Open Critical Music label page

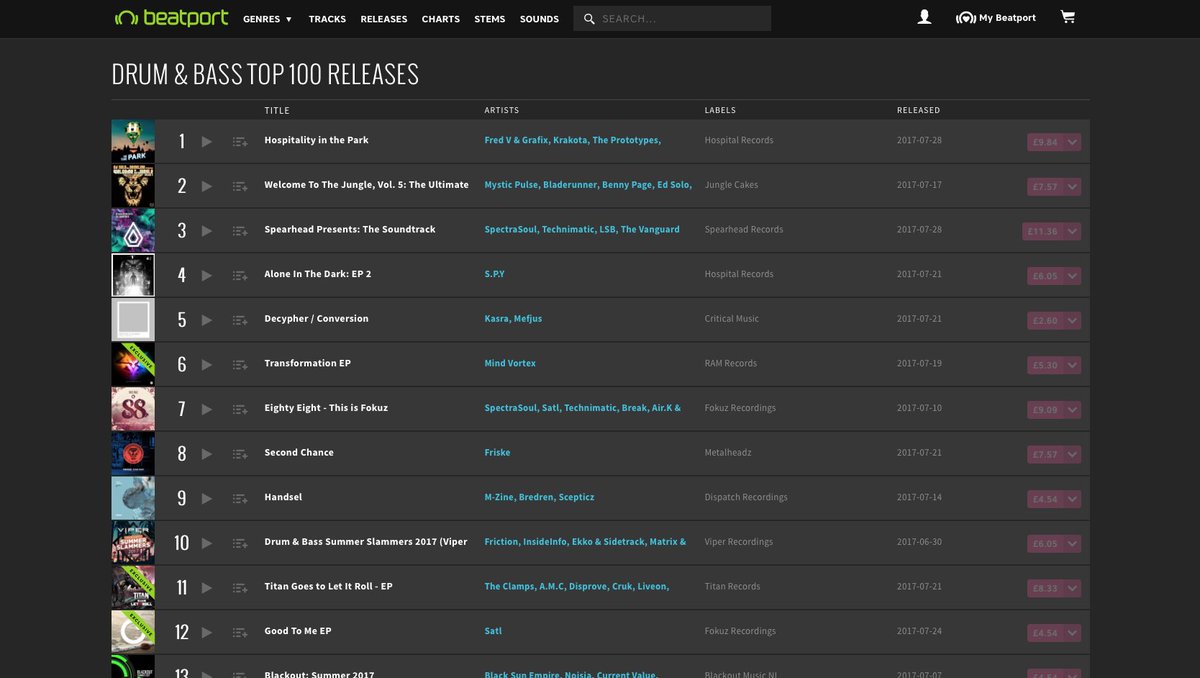tap(732, 319)
